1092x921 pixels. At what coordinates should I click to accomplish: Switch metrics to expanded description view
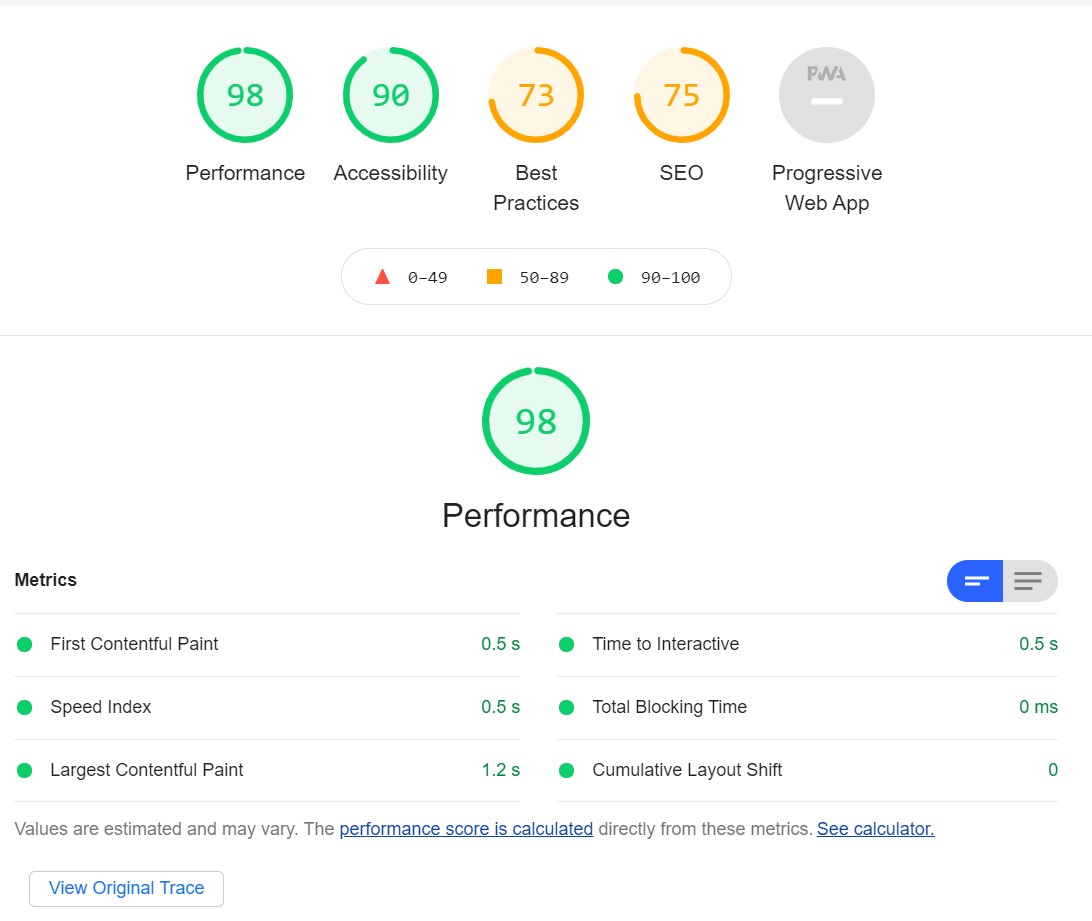point(1029,581)
